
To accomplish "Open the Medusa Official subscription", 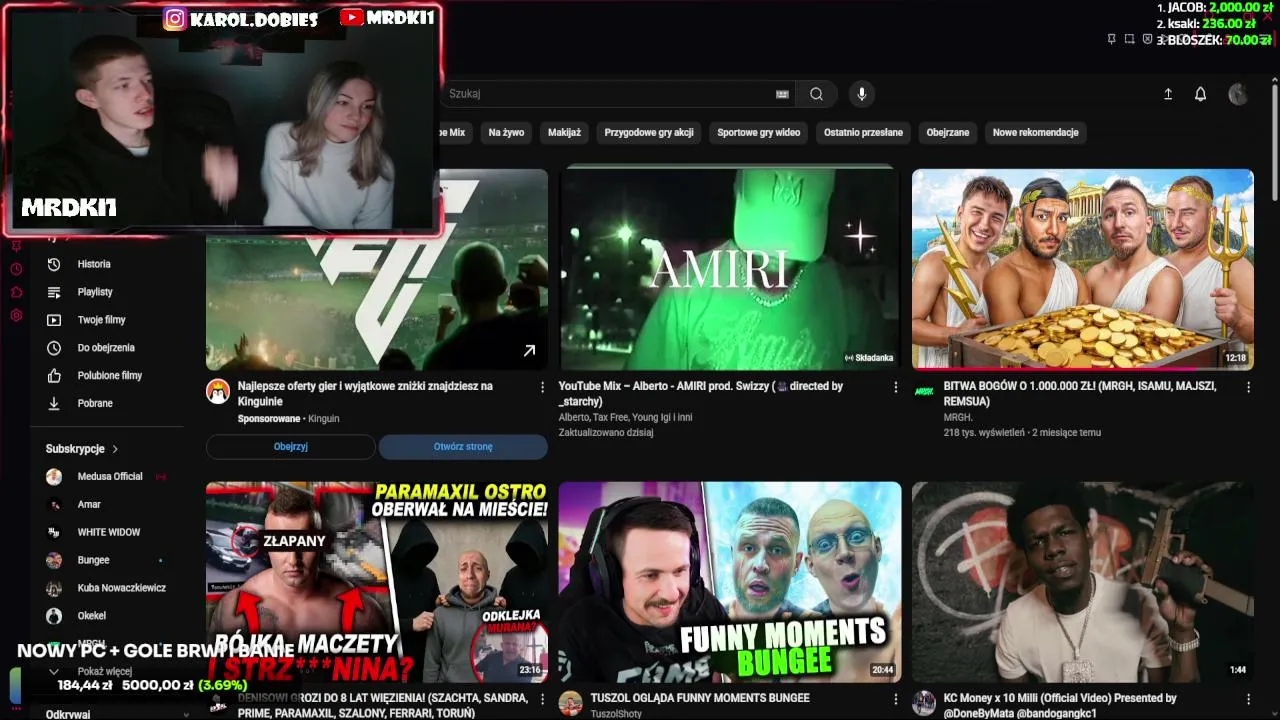I will [108, 477].
